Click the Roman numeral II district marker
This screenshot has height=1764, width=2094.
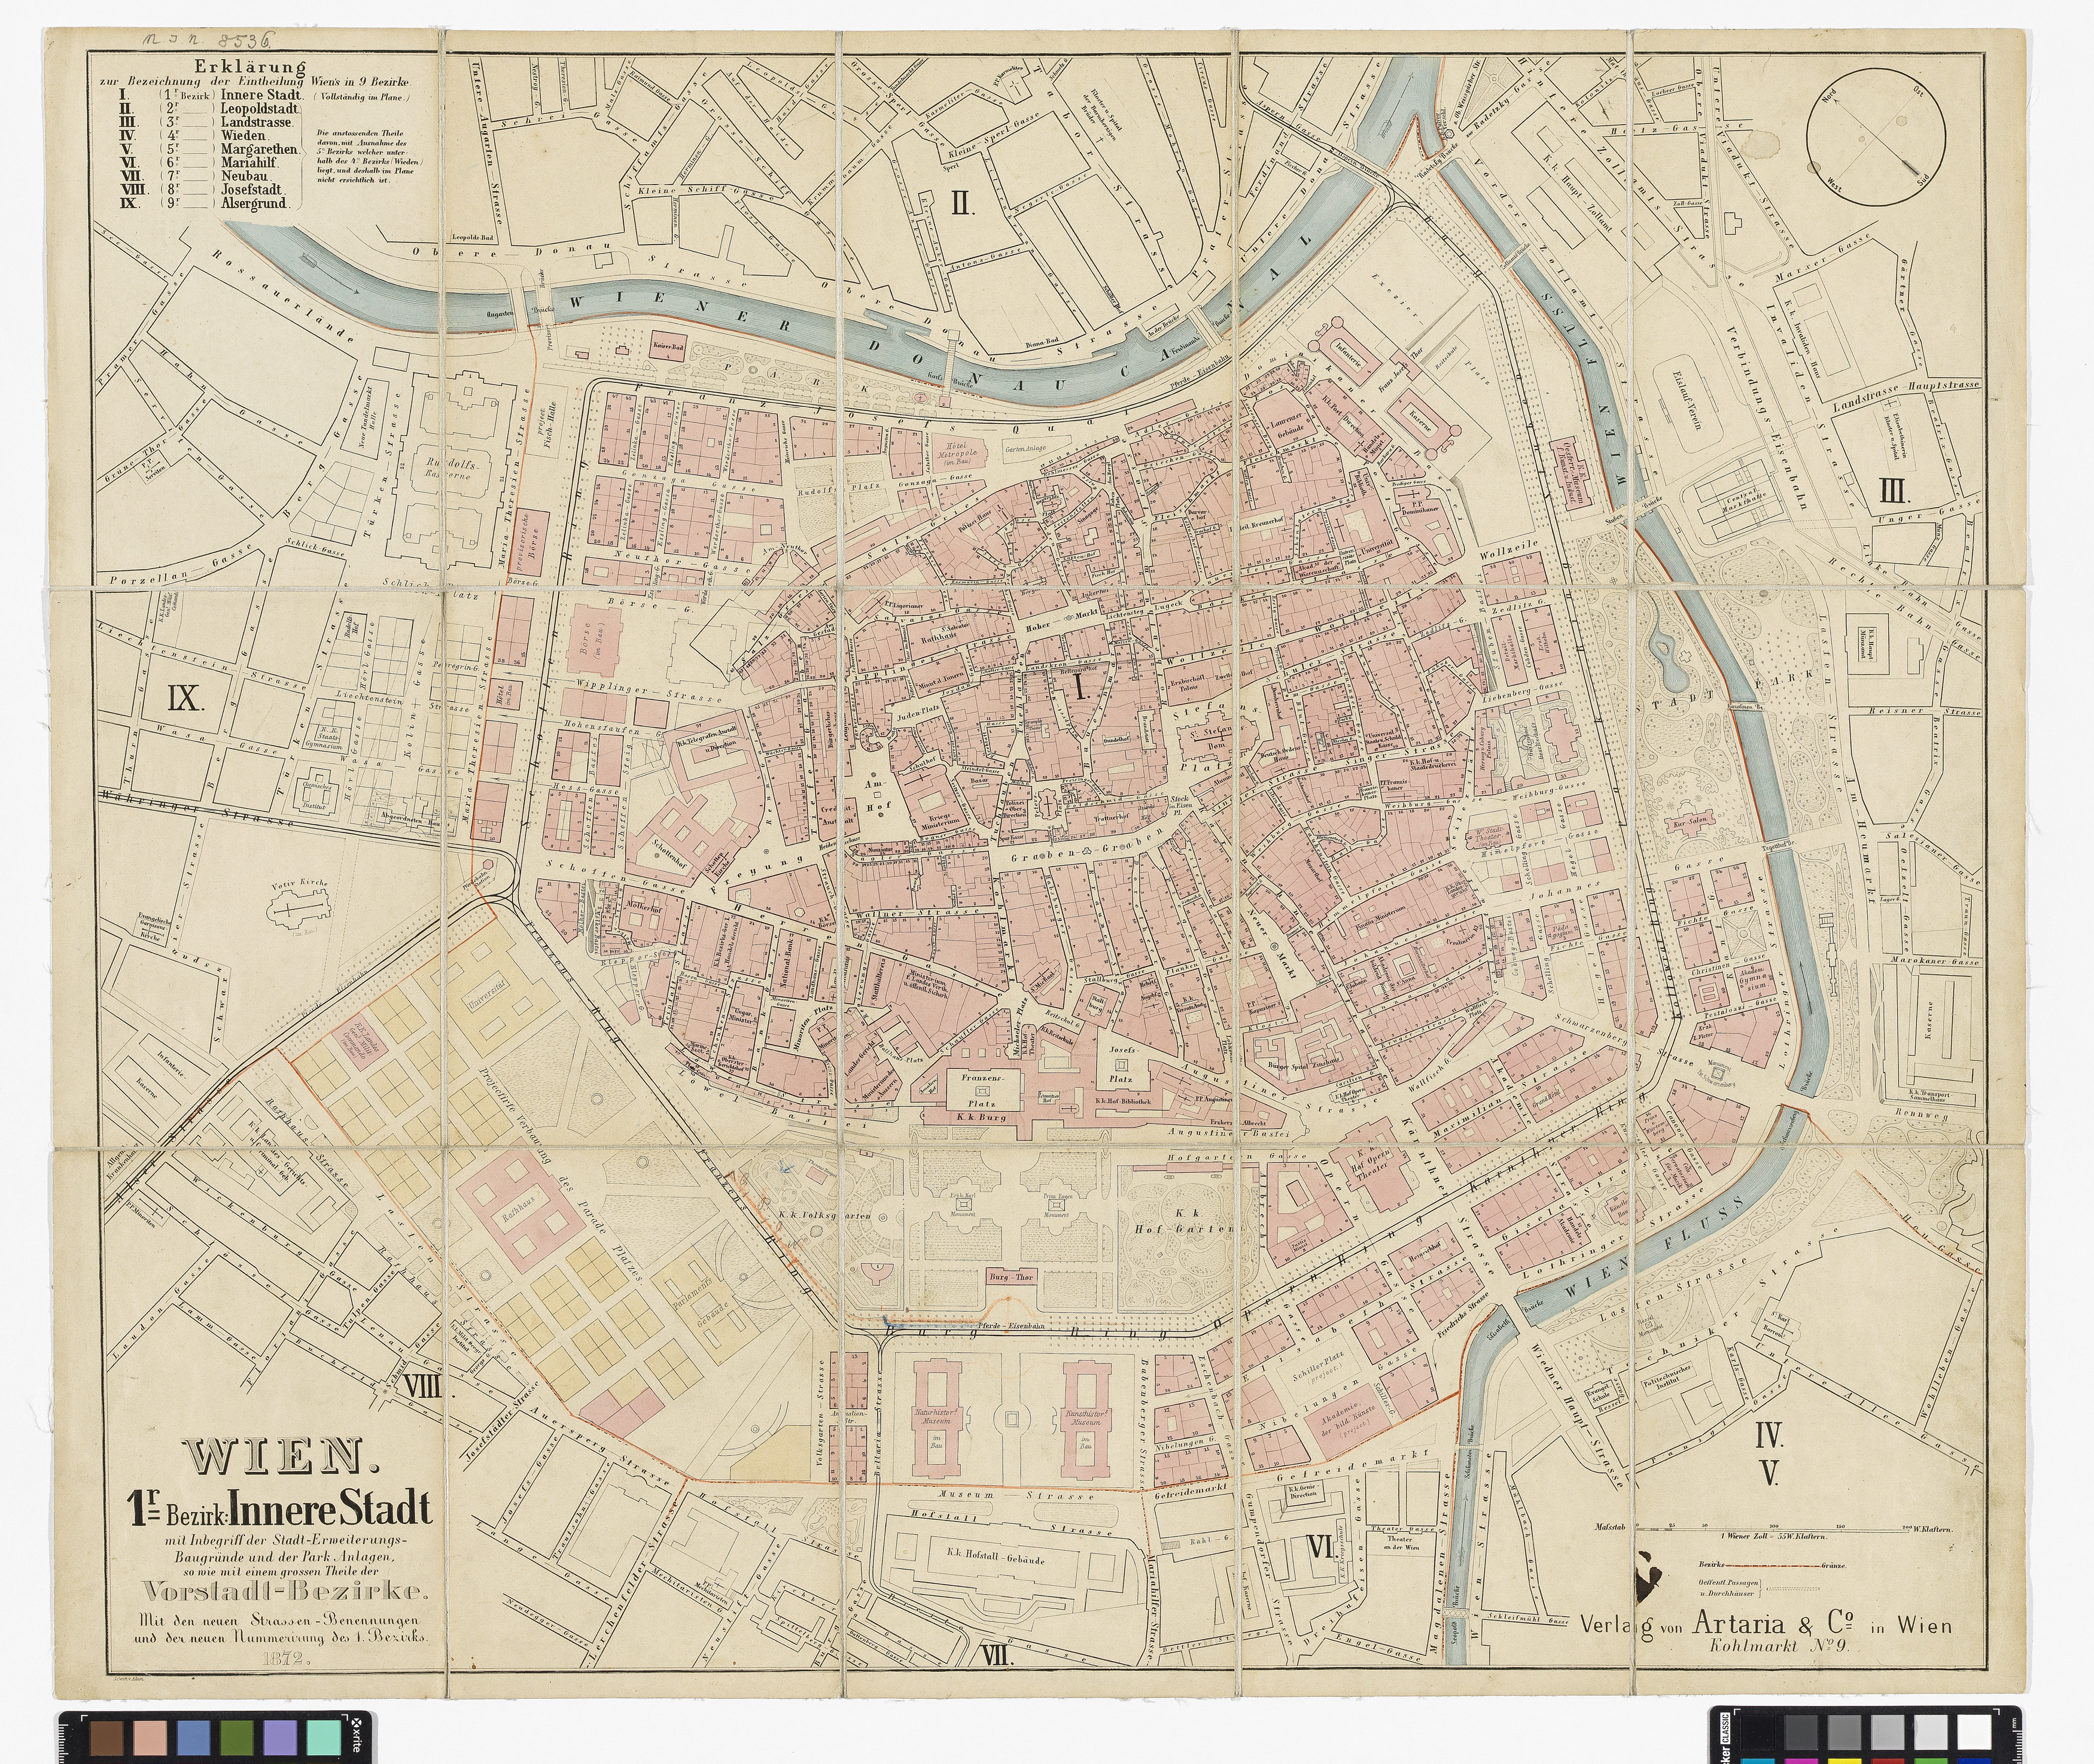961,204
